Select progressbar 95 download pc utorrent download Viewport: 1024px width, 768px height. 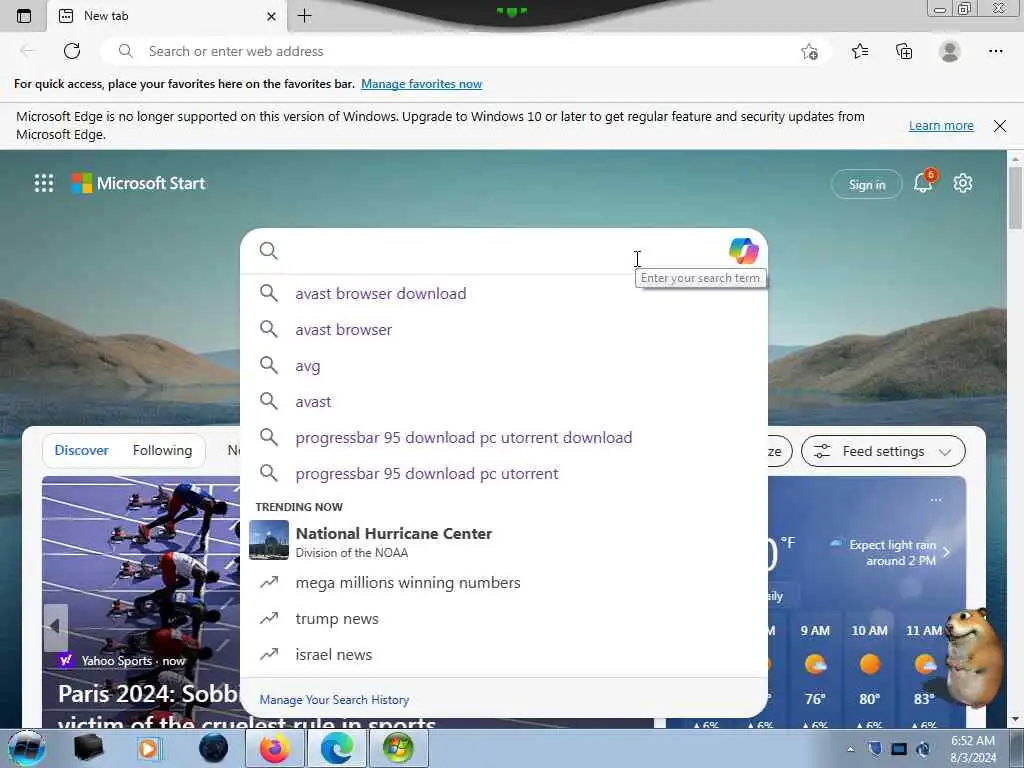click(504, 438)
